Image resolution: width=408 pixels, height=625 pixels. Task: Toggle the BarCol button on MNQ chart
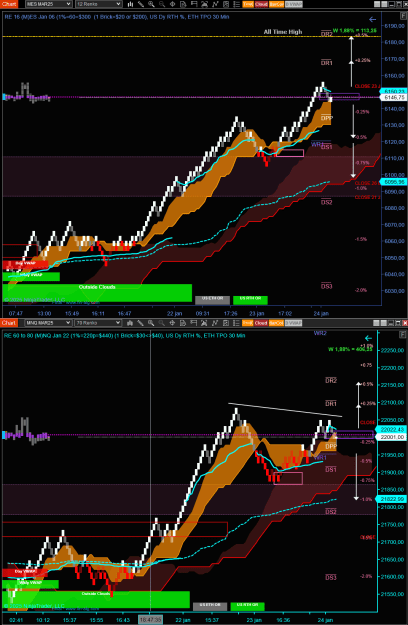click(x=276, y=323)
